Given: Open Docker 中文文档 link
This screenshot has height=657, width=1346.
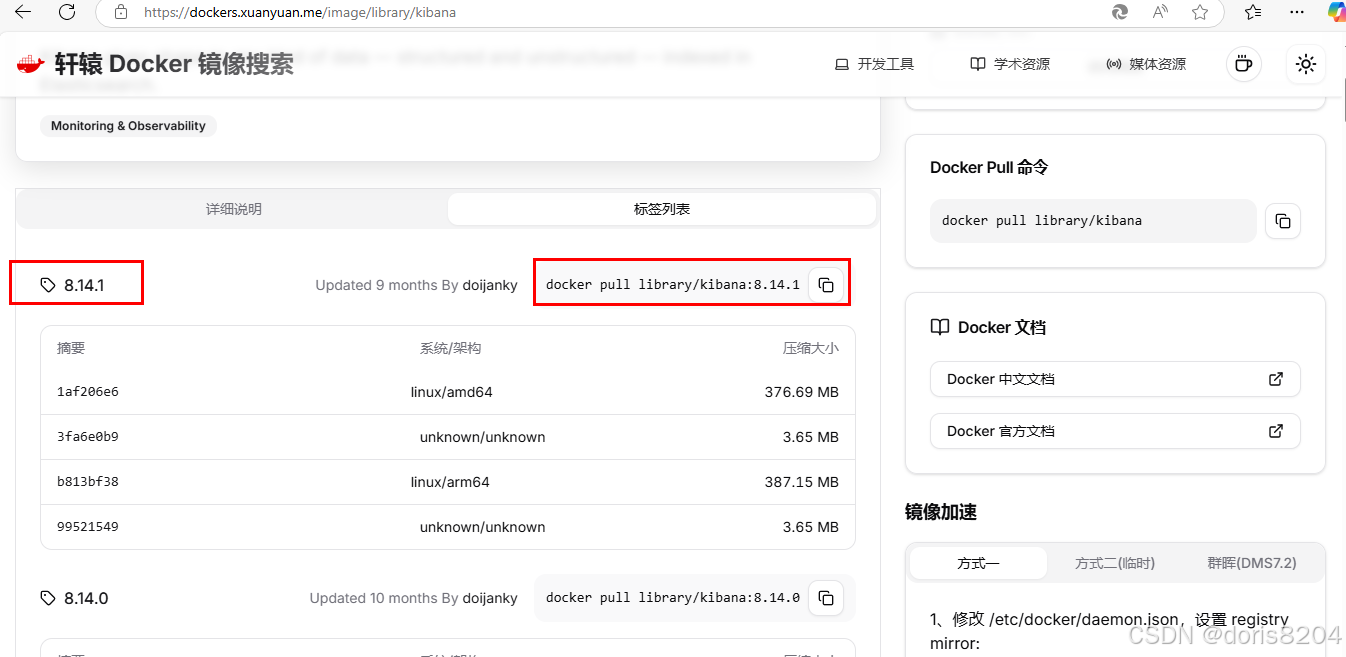Looking at the screenshot, I should coord(1115,379).
